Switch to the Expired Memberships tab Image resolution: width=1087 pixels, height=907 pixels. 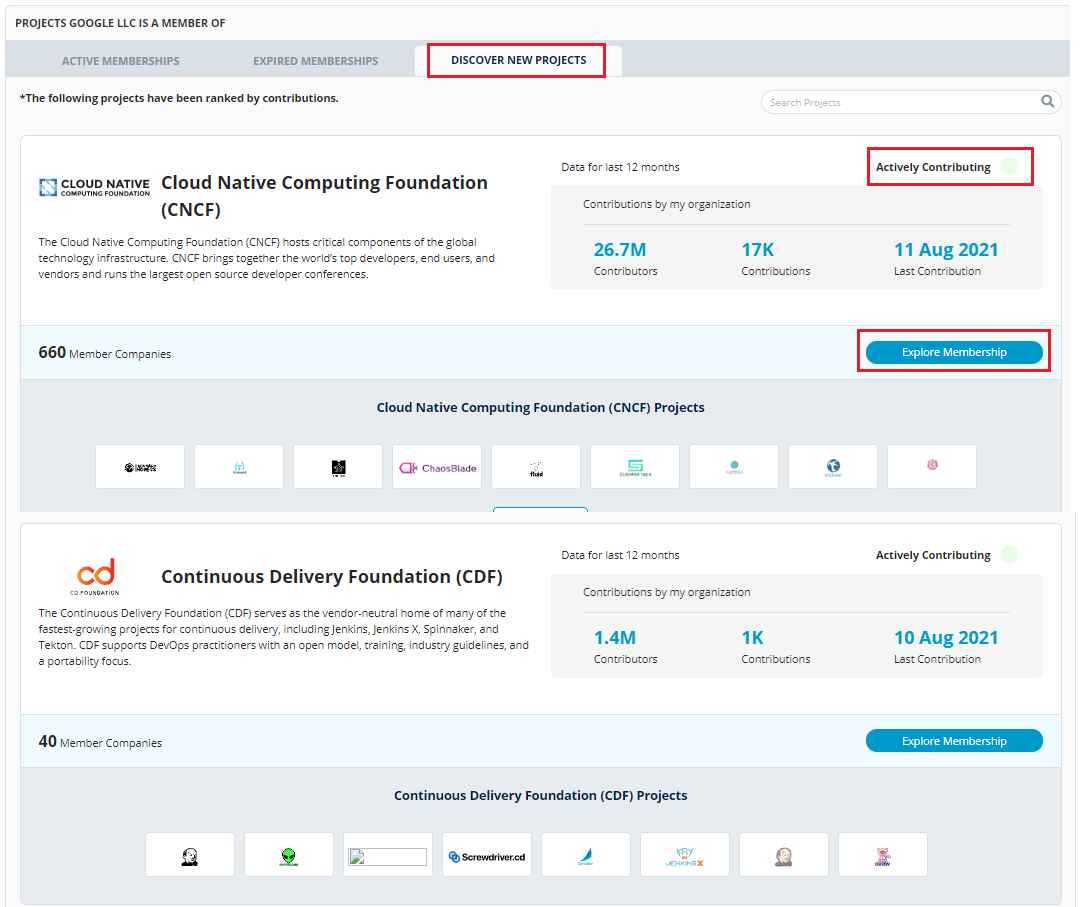315,61
